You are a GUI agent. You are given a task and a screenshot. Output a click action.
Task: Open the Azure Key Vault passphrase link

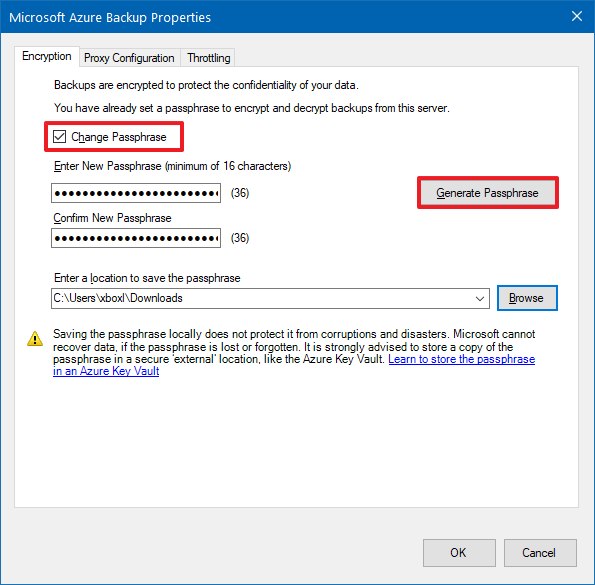coord(461,359)
